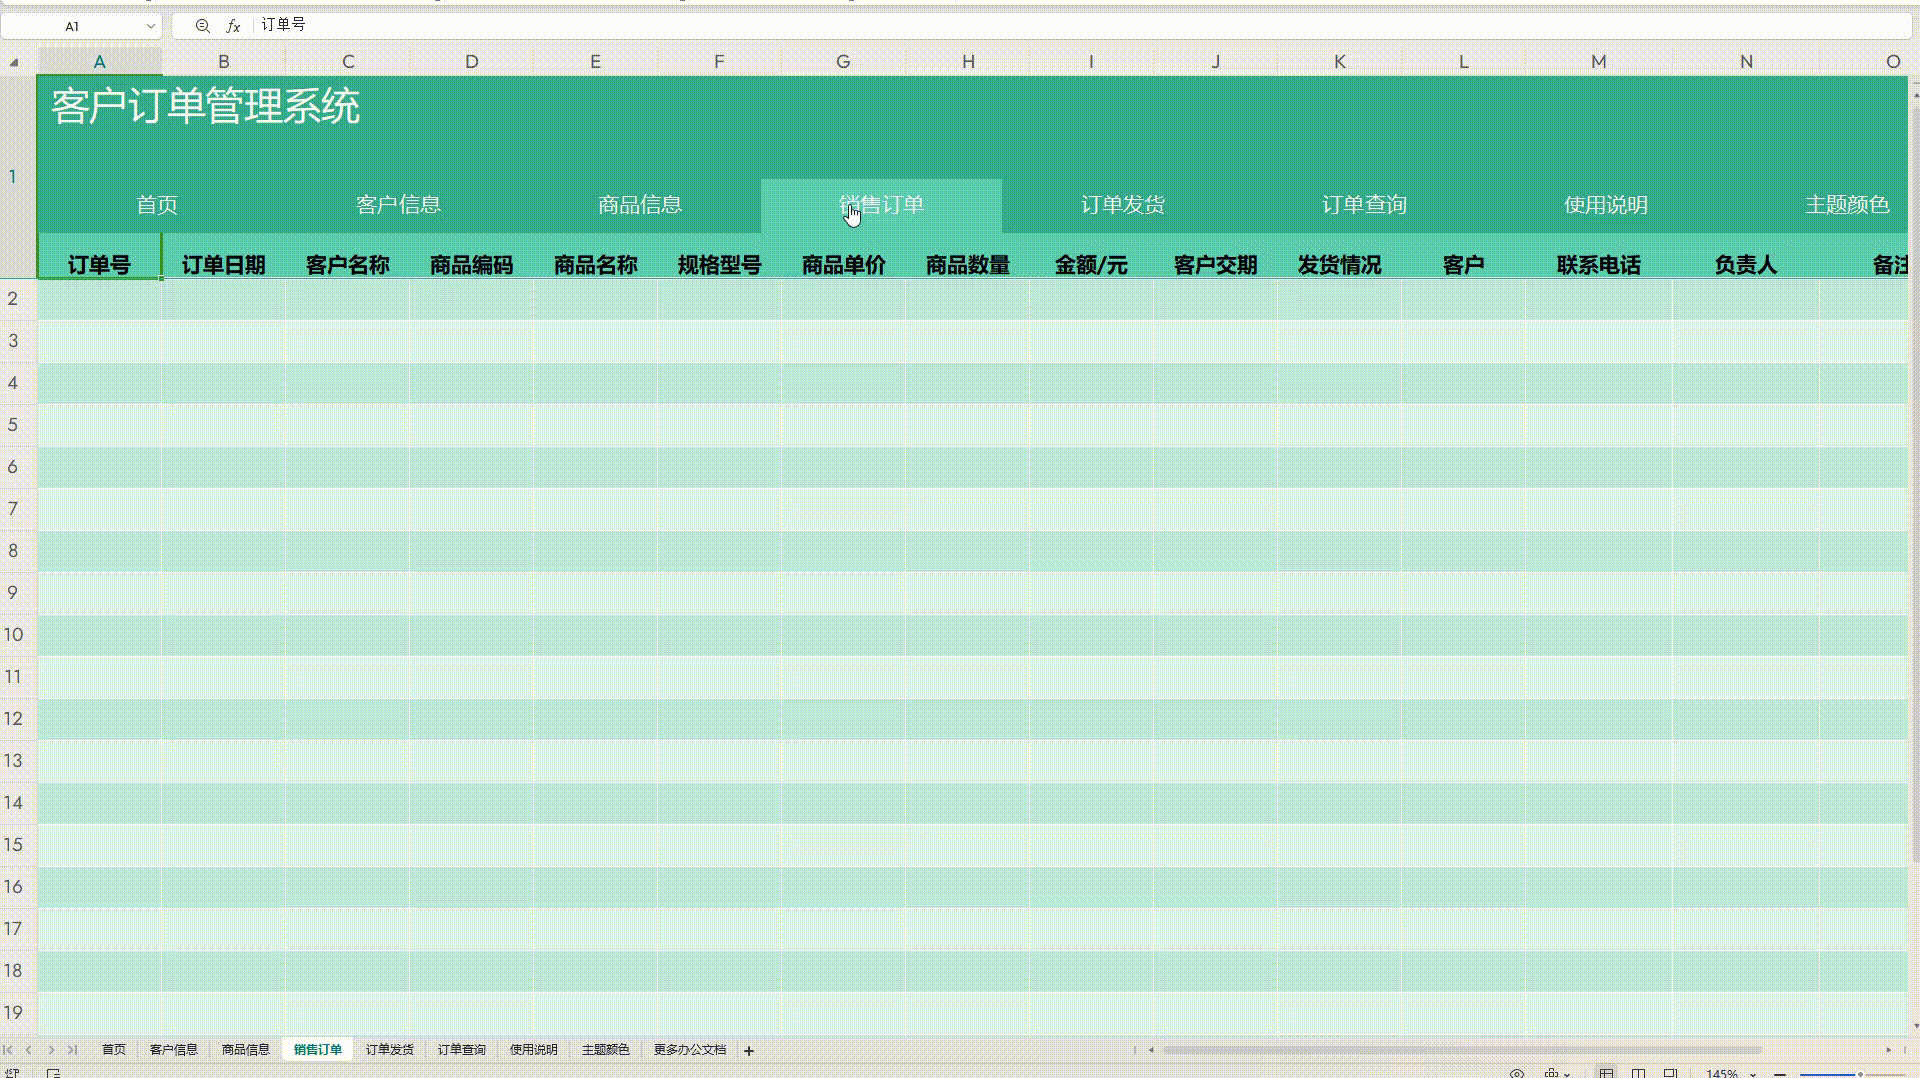Image resolution: width=1920 pixels, height=1078 pixels.
Task: Click the horizontal scrollbar thumb
Action: [x=1462, y=1050]
